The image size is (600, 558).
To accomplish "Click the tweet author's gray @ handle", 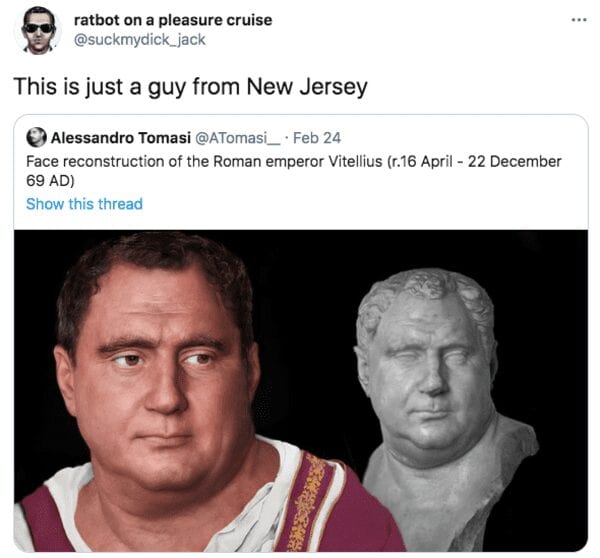I will (x=139, y=40).
